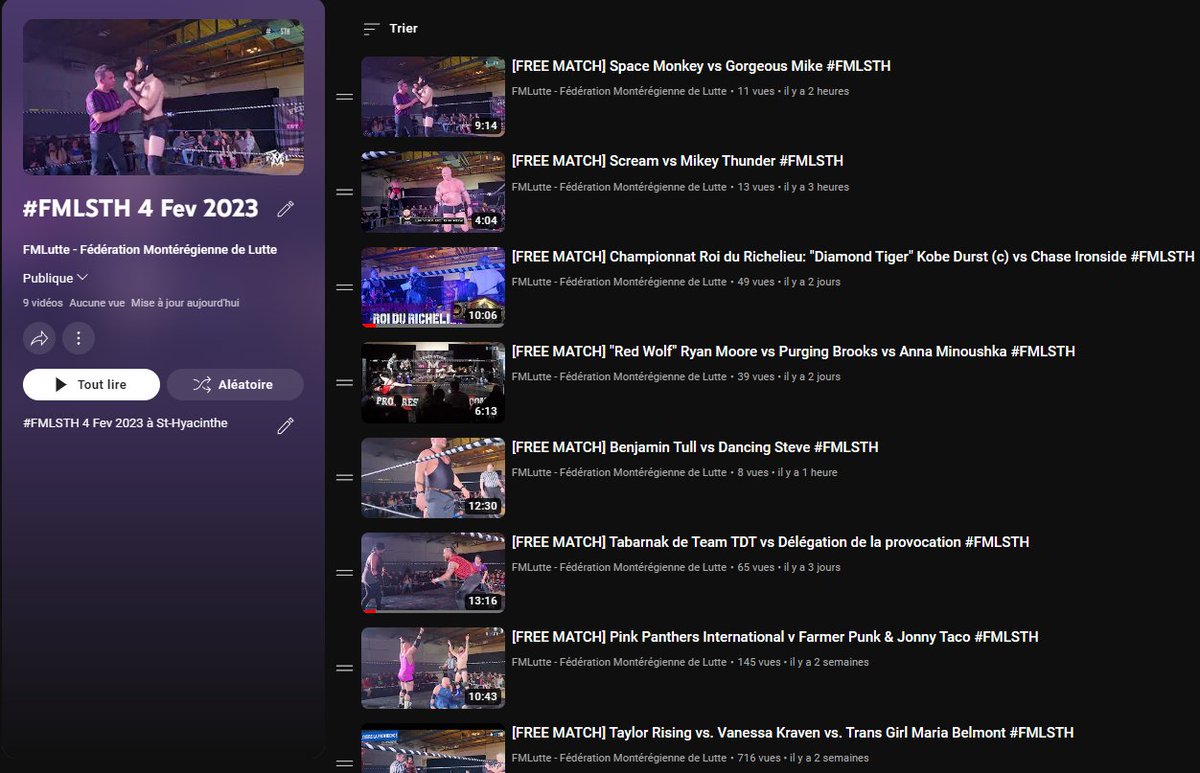This screenshot has height=773, width=1200.
Task: Click '#FMLSTH 4 Fev 2023 à St-Hyacinthe' description
Action: (x=125, y=423)
